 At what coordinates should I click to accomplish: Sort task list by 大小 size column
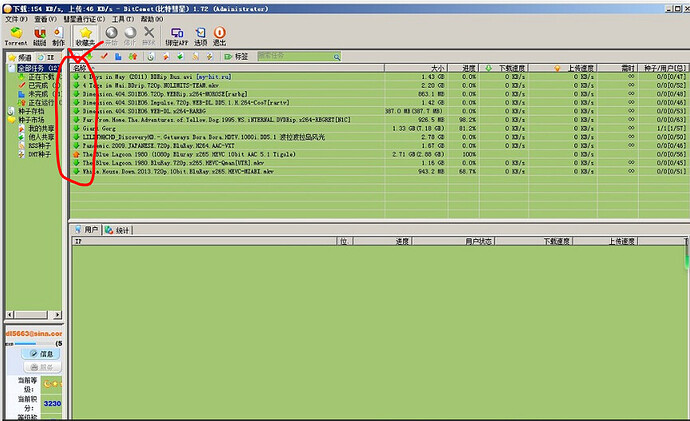416,68
